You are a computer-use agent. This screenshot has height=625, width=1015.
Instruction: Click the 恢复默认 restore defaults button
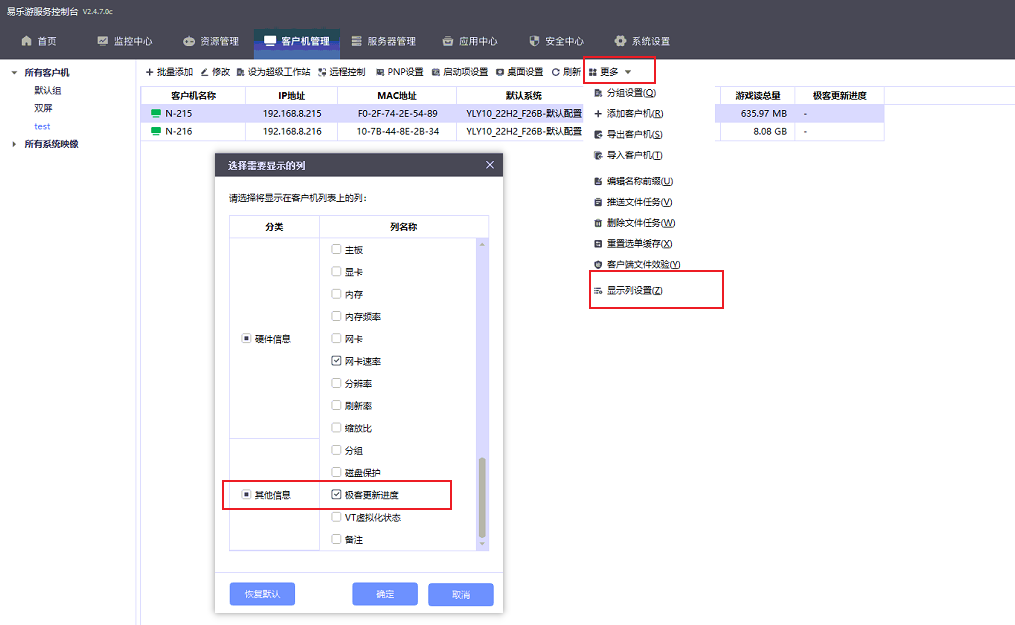click(261, 594)
